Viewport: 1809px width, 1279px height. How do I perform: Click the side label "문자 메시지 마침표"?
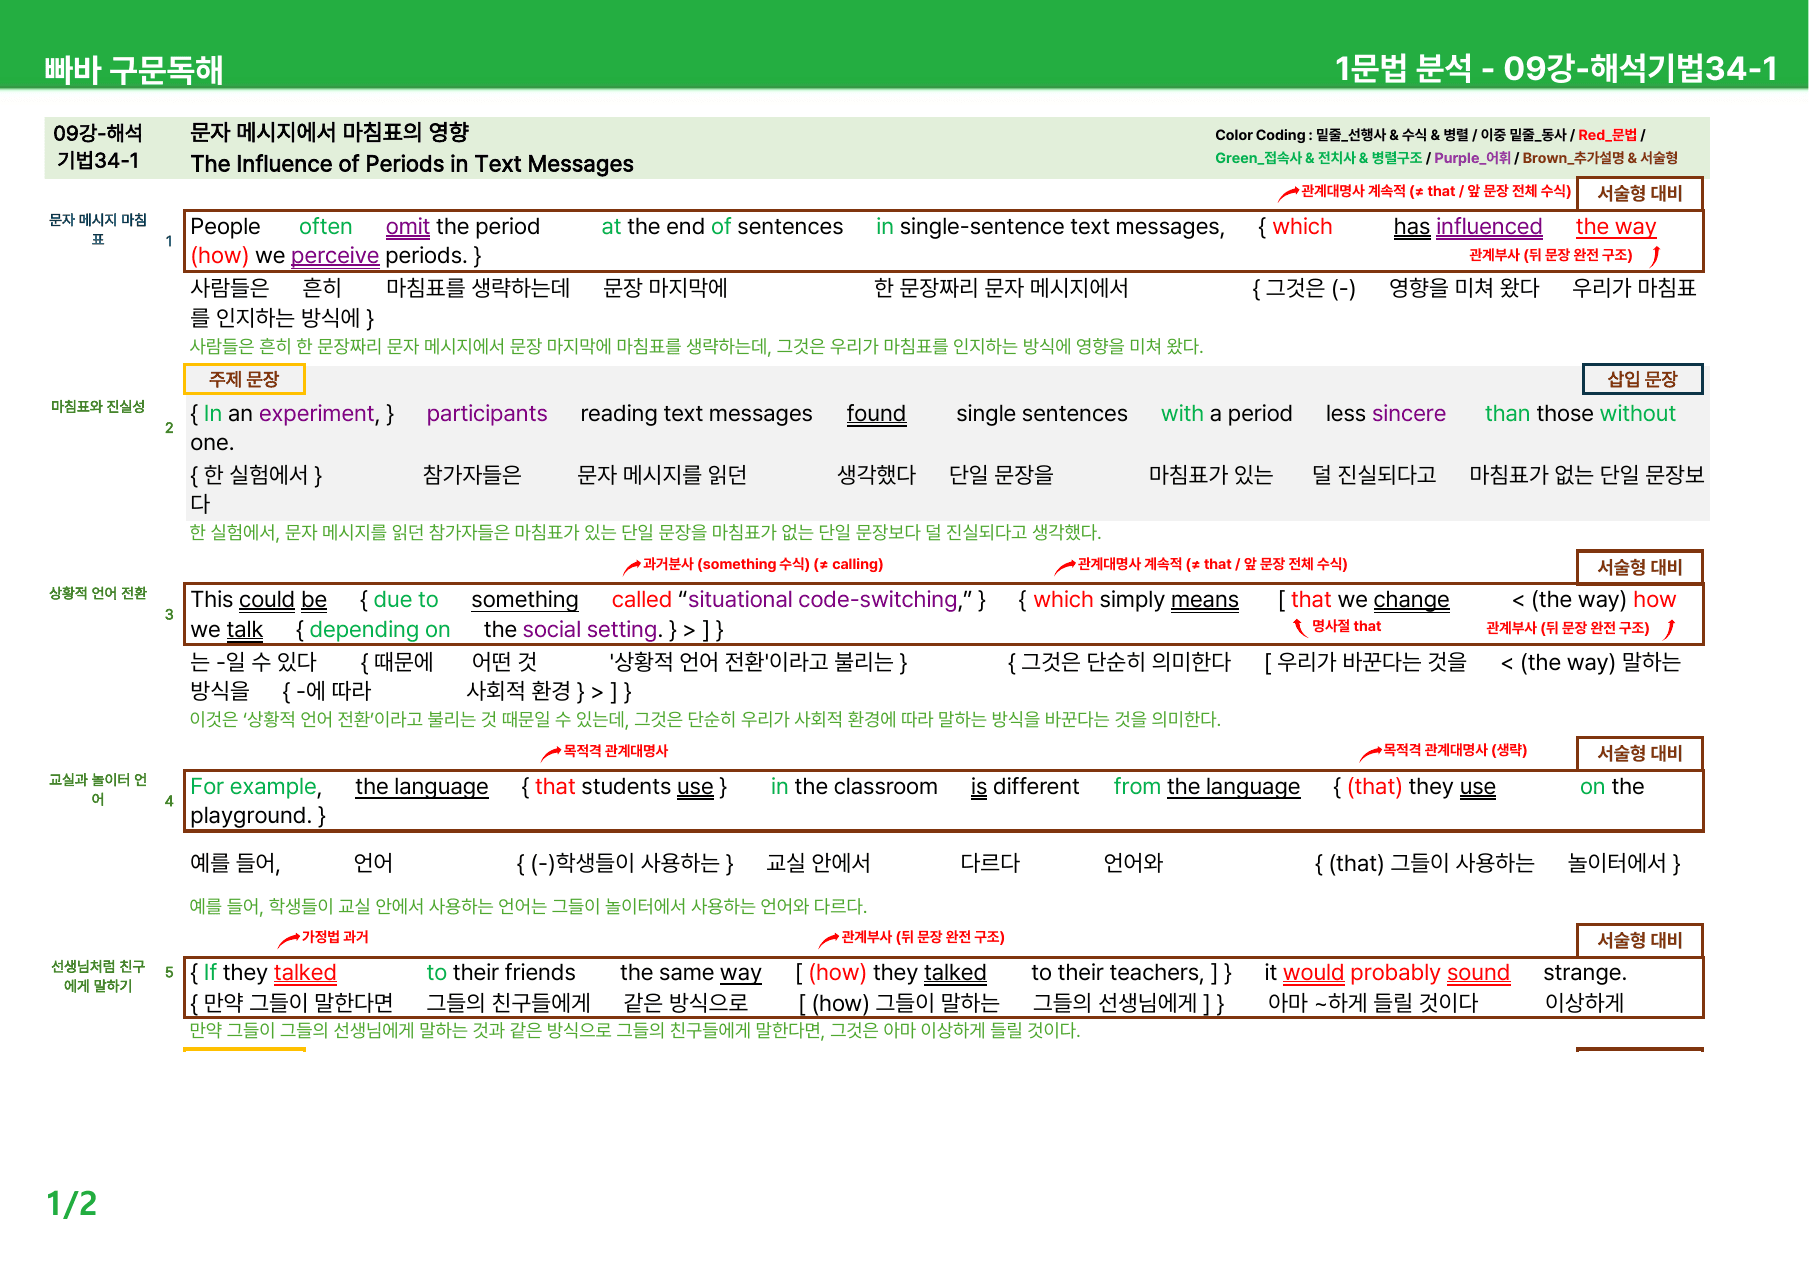click(98, 229)
